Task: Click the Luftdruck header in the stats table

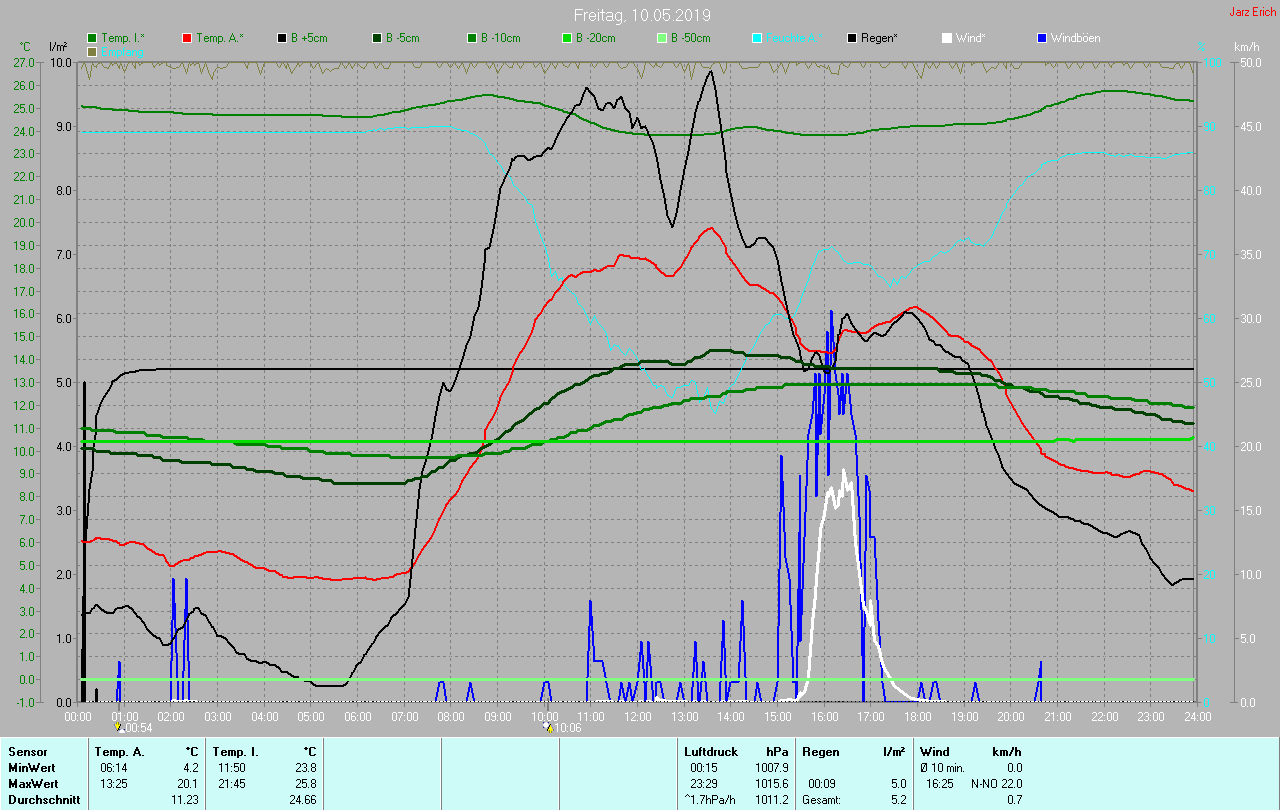Action: pyautogui.click(x=711, y=751)
